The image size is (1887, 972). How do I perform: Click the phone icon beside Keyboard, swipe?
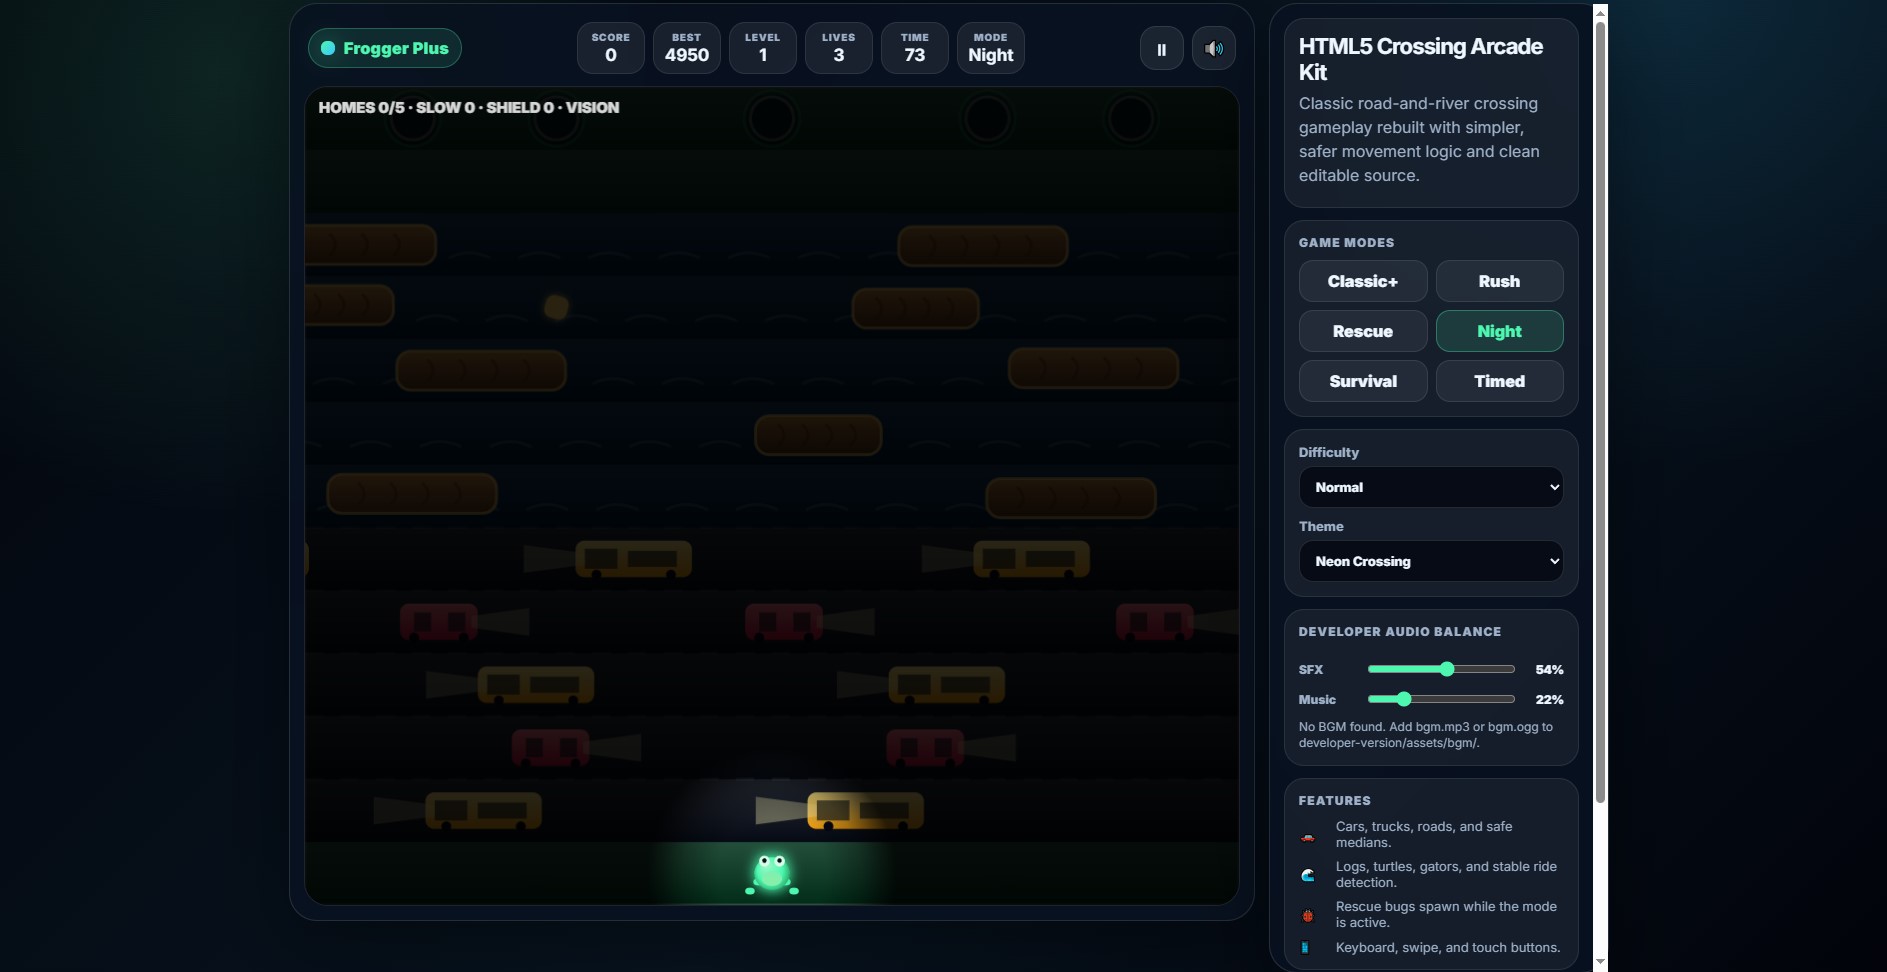pyautogui.click(x=1304, y=947)
